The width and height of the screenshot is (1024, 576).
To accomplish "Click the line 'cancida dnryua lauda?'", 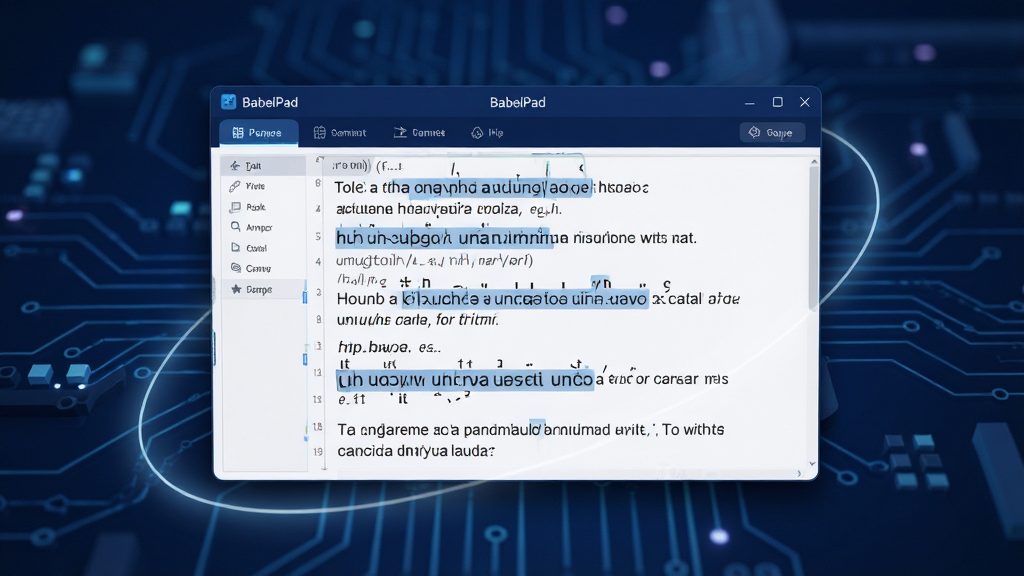I will pos(415,451).
